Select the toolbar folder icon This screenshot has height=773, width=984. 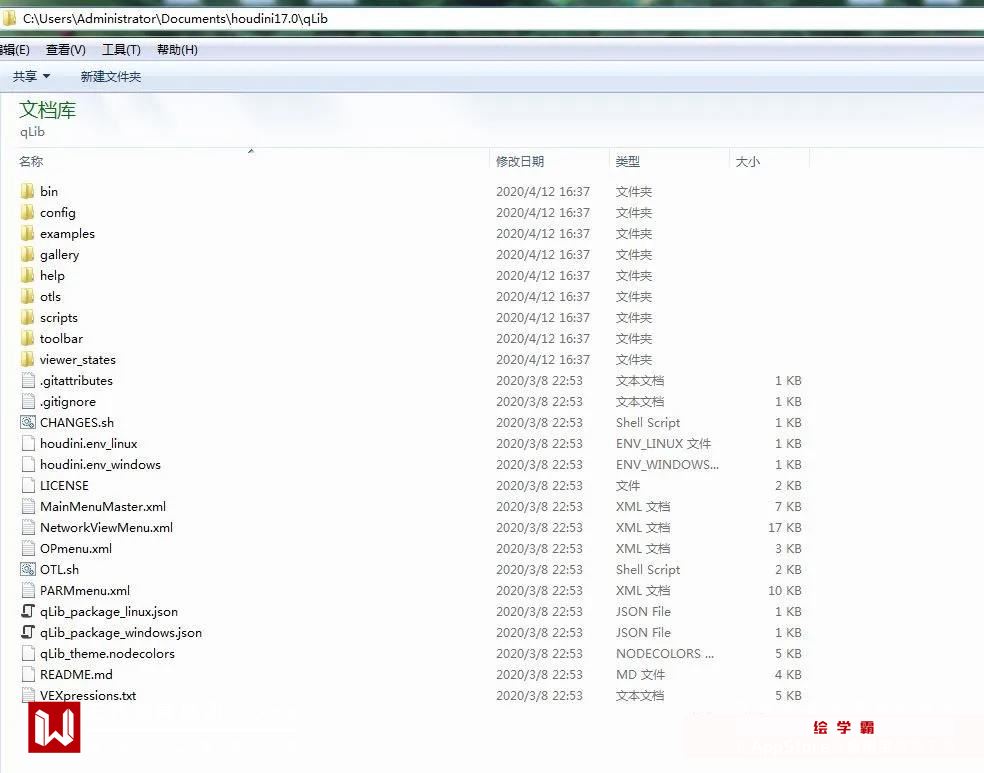[28, 339]
